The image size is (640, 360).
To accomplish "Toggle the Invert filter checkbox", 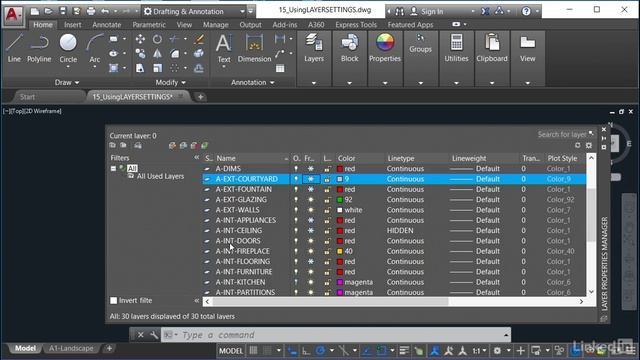I will pyautogui.click(x=113, y=300).
